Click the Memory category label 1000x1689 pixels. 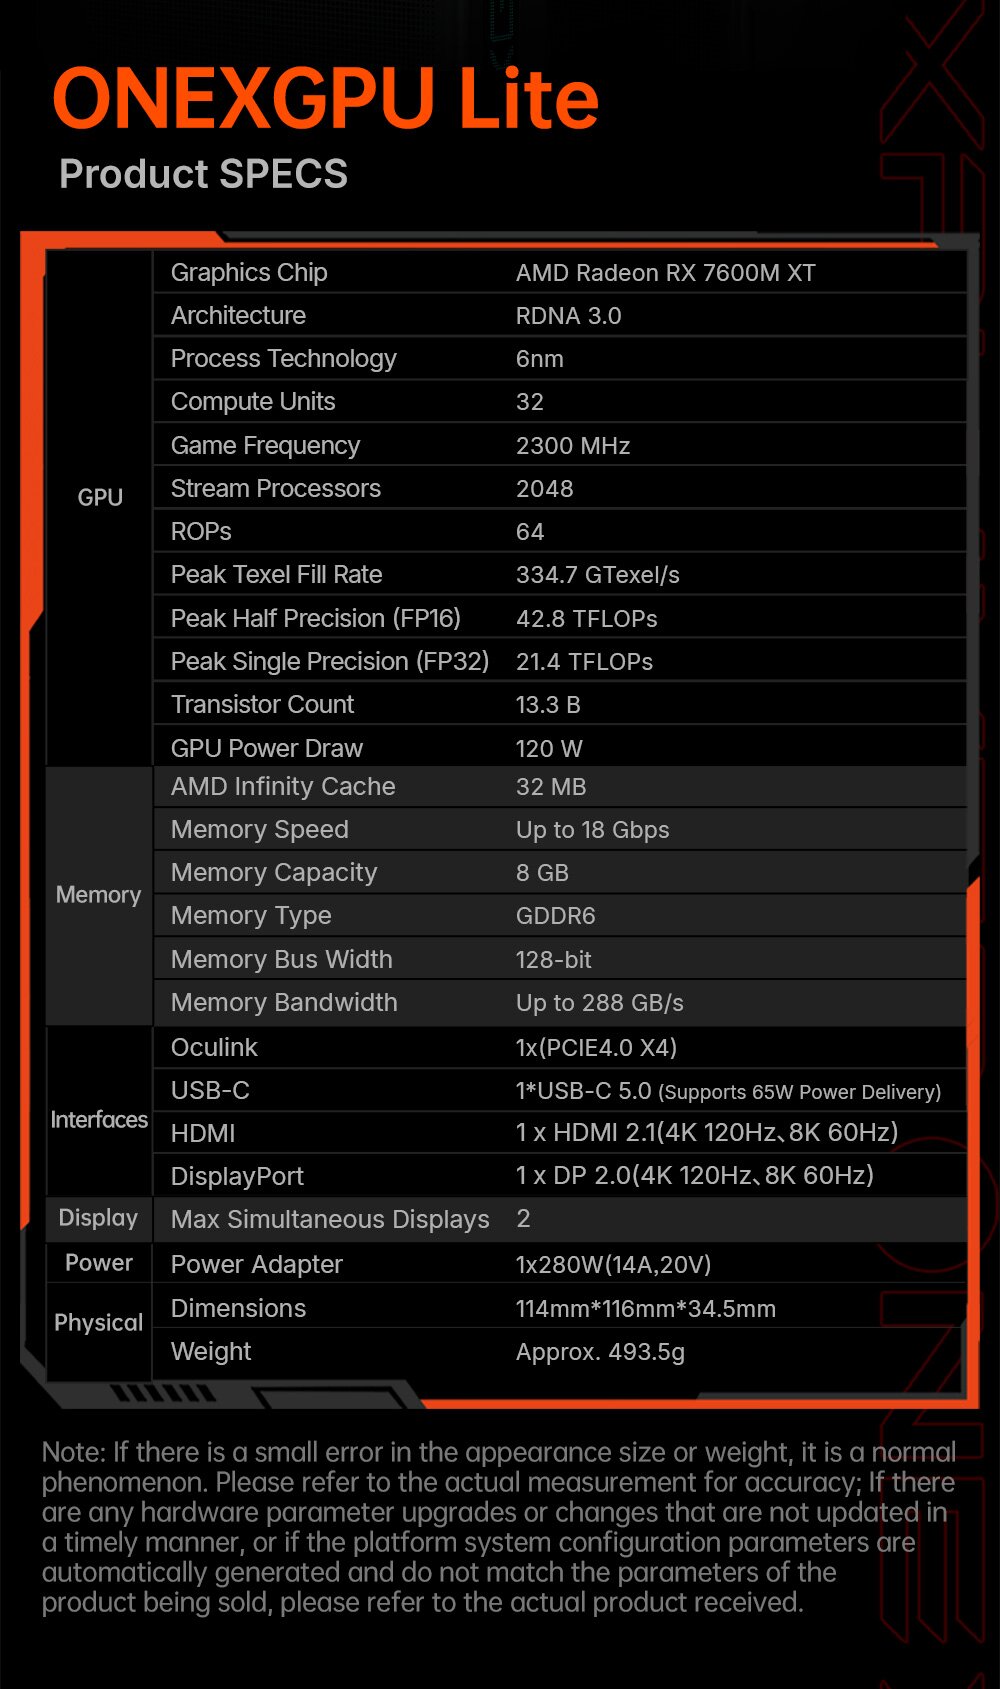click(98, 895)
